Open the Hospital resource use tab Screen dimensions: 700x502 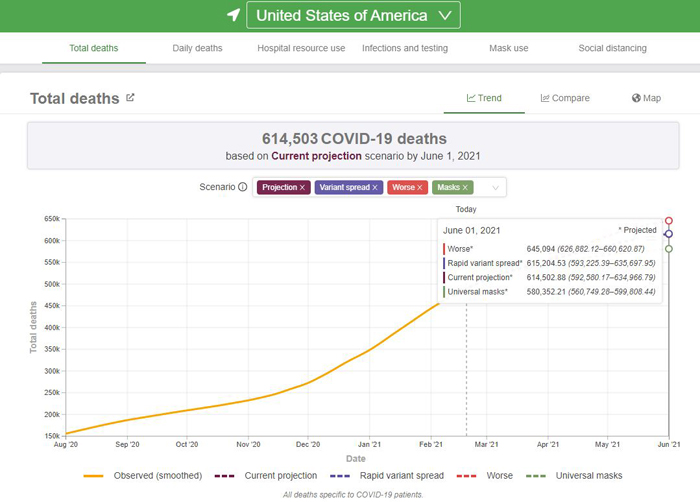(x=301, y=48)
